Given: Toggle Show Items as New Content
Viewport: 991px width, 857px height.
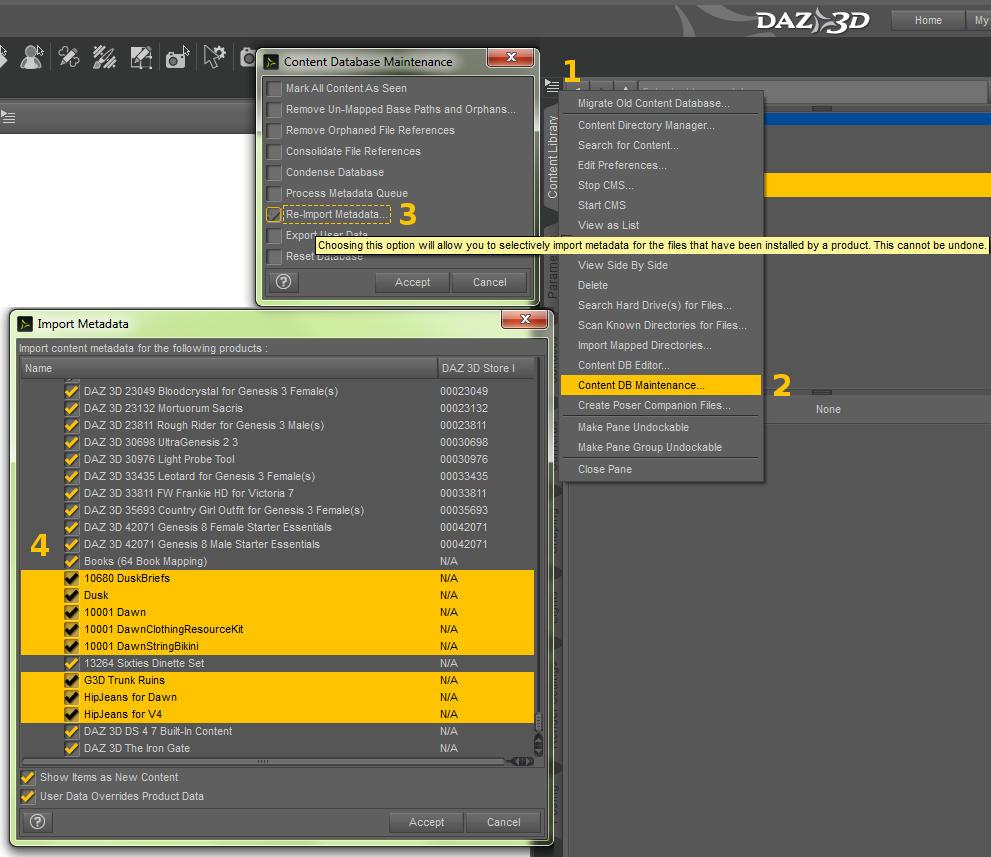Looking at the screenshot, I should point(27,777).
